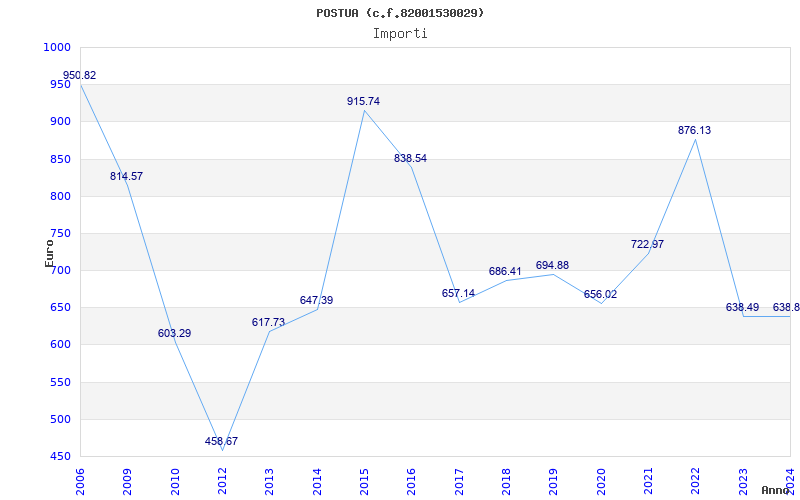
Task: Click the 458.67 minimum value label
Action: 221,441
